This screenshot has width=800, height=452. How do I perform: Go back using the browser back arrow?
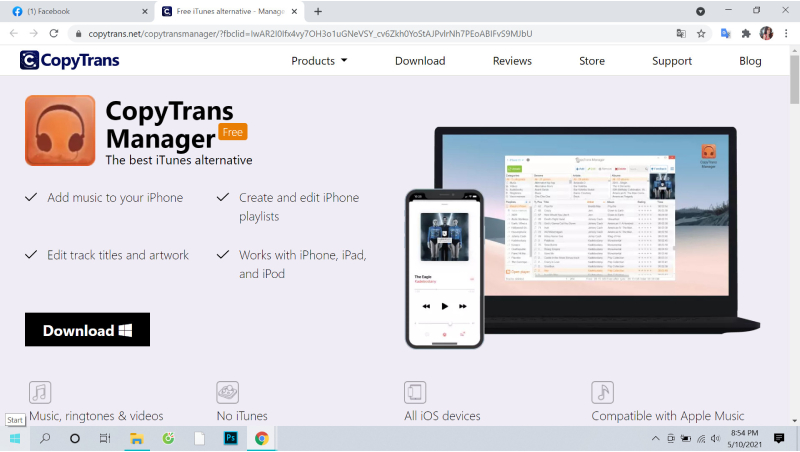coord(14,33)
